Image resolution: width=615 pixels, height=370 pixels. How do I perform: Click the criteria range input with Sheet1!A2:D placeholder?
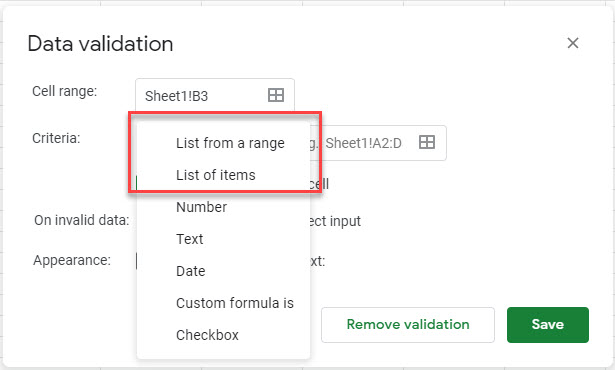[378, 143]
